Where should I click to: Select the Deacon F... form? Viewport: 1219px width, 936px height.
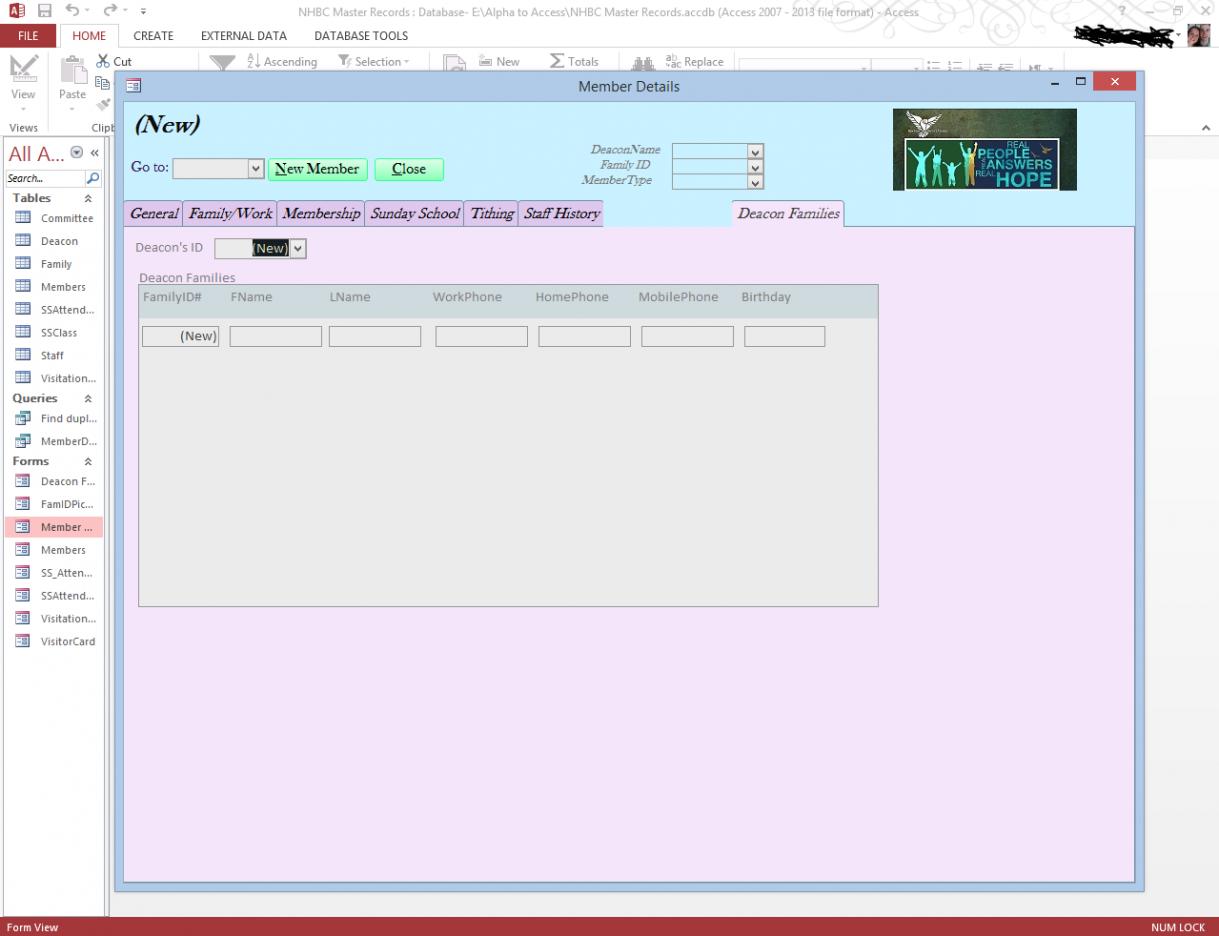click(x=54, y=482)
